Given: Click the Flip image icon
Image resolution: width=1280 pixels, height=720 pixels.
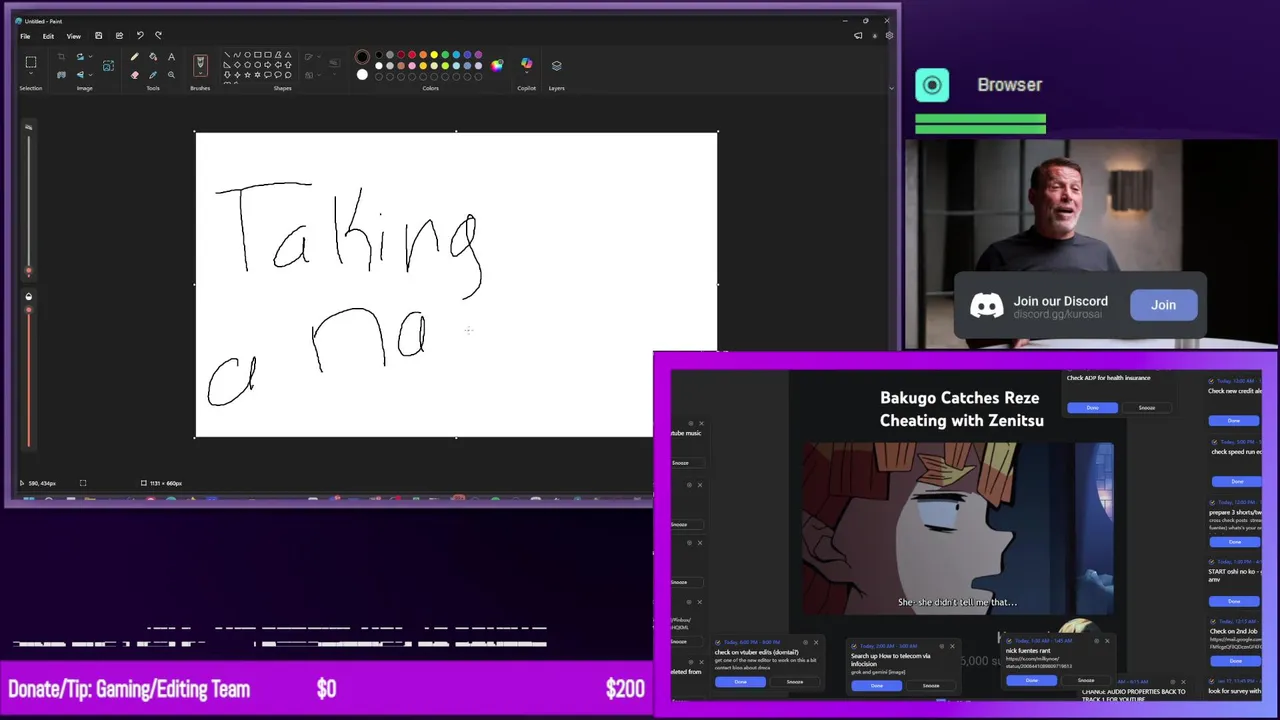Looking at the screenshot, I should tap(80, 75).
